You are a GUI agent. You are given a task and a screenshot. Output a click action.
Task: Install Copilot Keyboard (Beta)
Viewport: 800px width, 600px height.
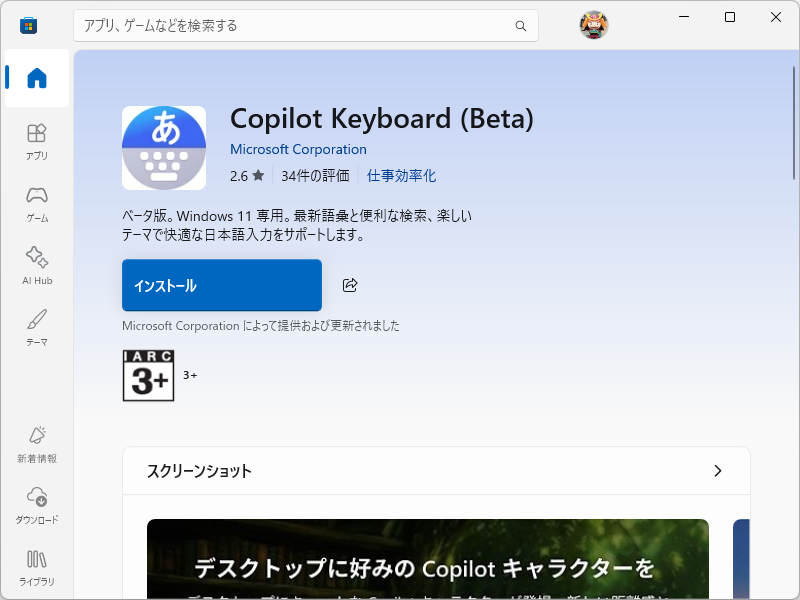click(x=221, y=285)
